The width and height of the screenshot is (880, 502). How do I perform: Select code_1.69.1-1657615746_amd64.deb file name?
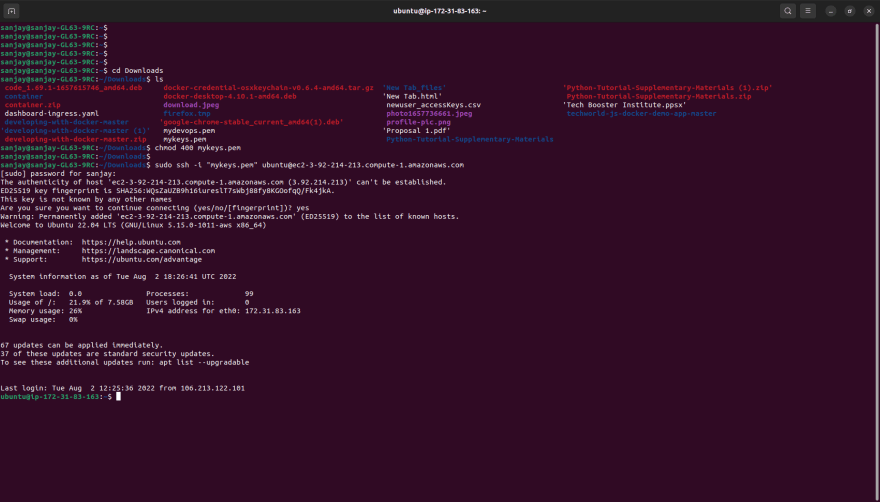[x=74, y=88]
